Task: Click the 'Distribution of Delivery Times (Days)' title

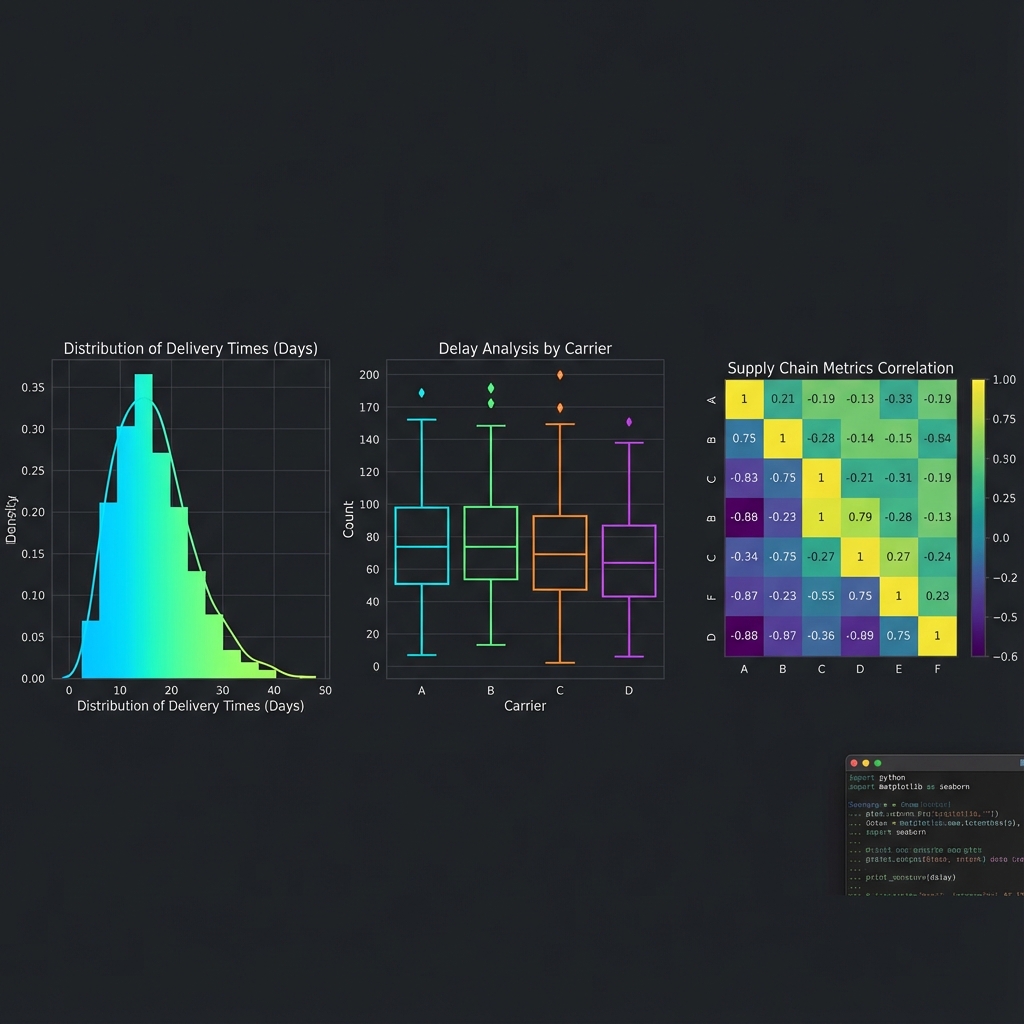Action: [x=191, y=348]
